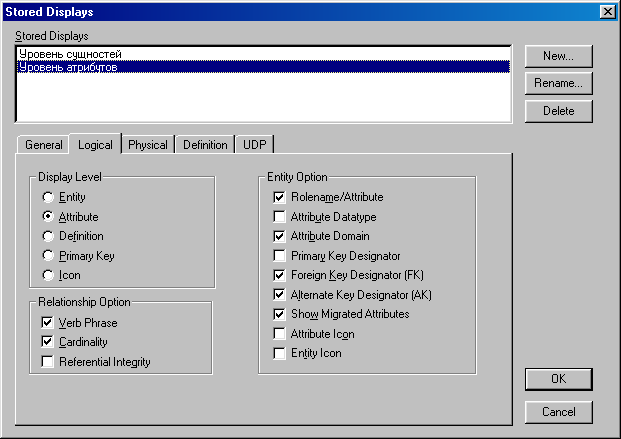Uncheck the Verb Phrase checkbox
This screenshot has width=621, height=439.
47,323
